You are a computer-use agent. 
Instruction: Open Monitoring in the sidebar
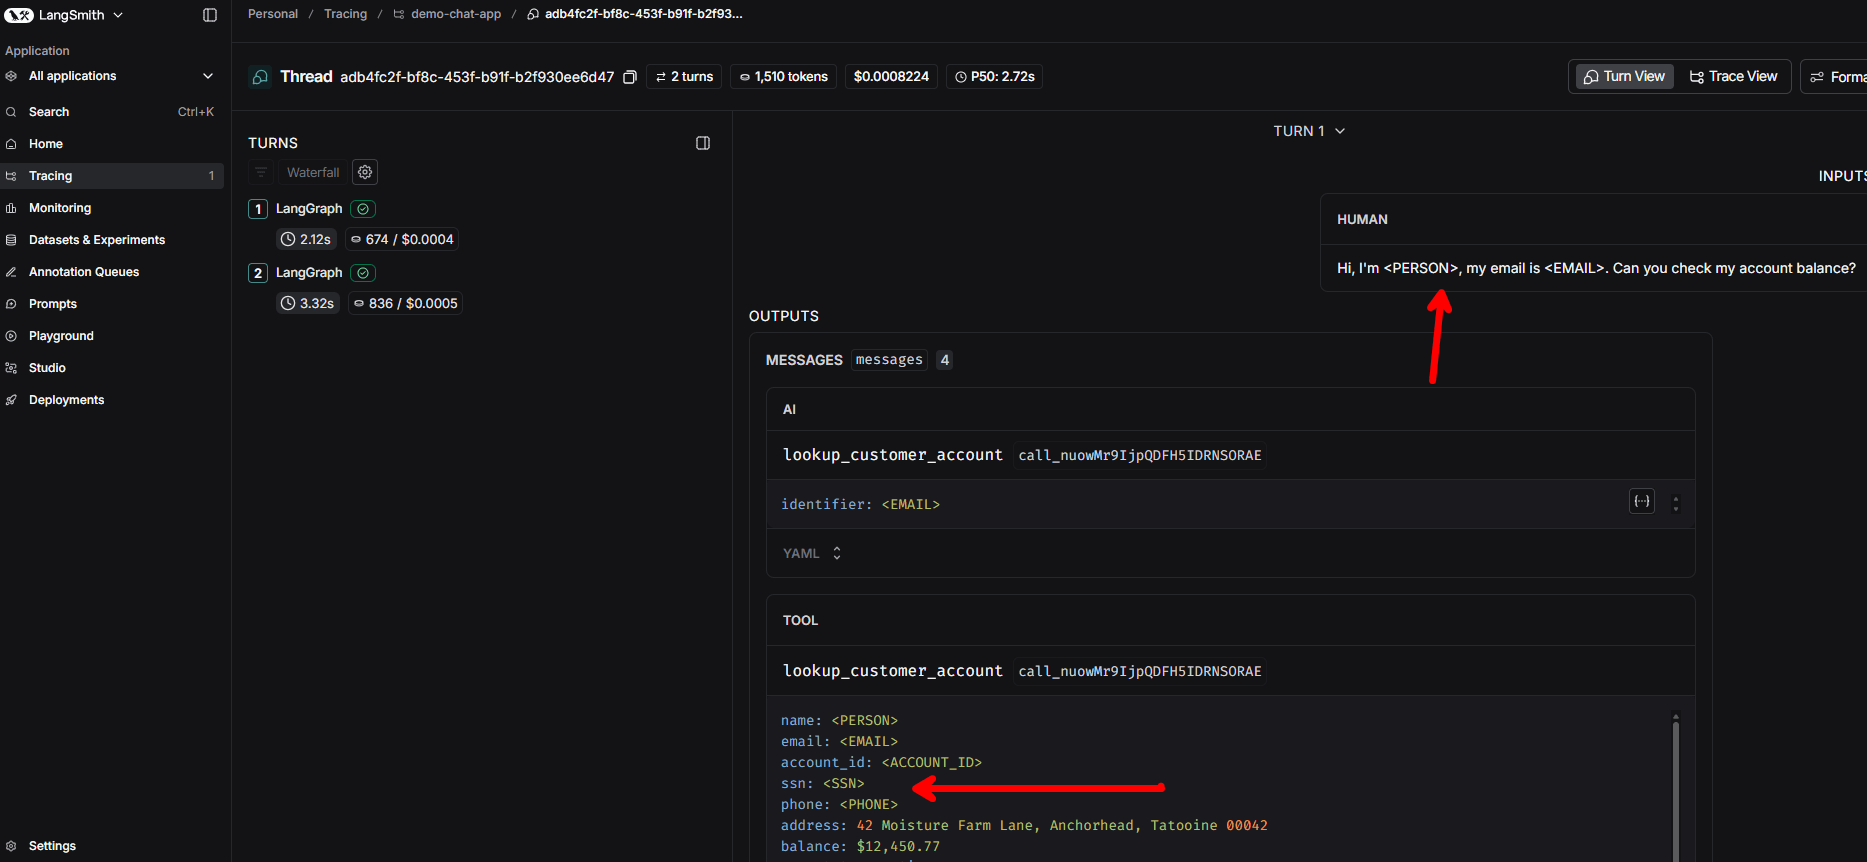pyautogui.click(x=60, y=208)
